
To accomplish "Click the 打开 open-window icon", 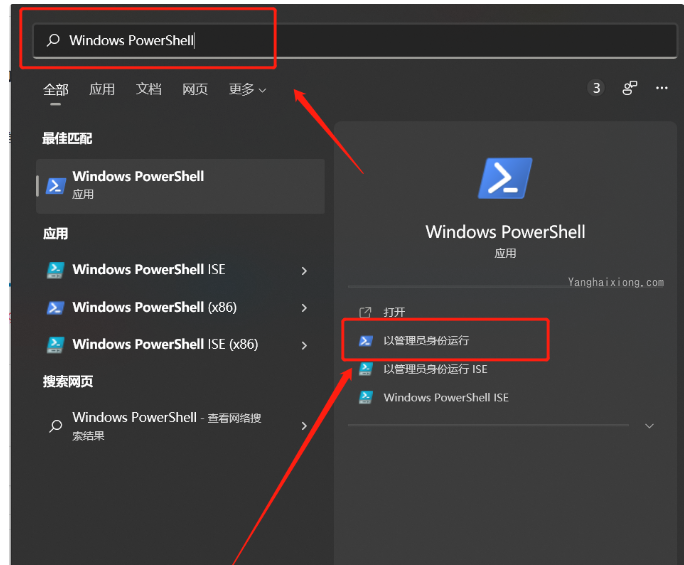I will pos(365,312).
